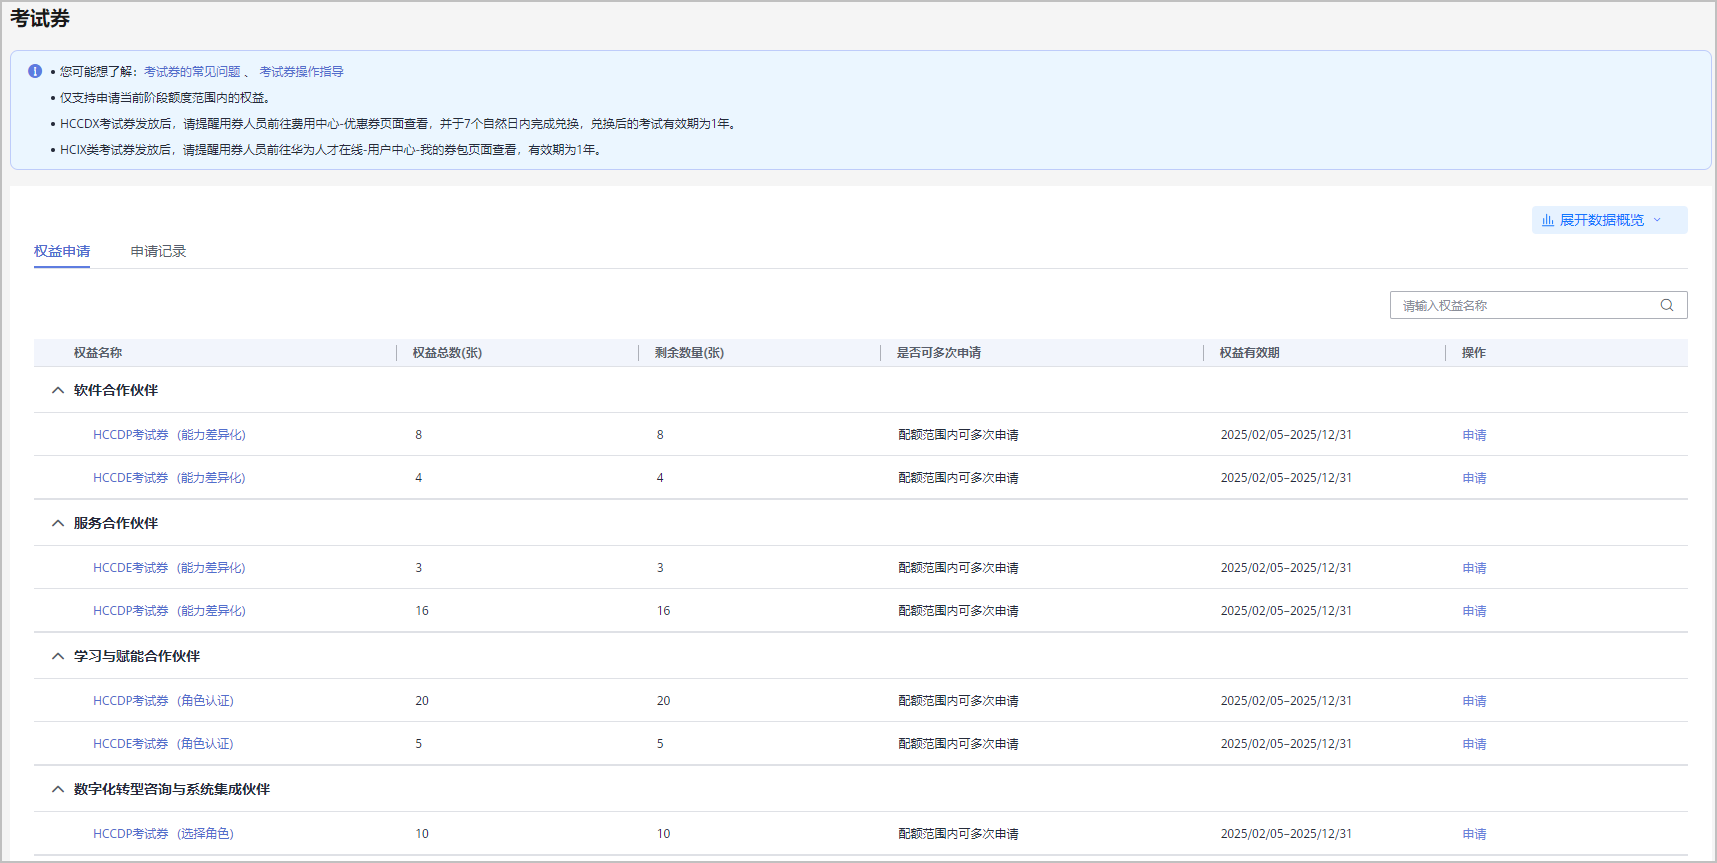
Task: Open HCCDP考试券 (能力差异化) under 服务合作伙伴
Action: (169, 611)
